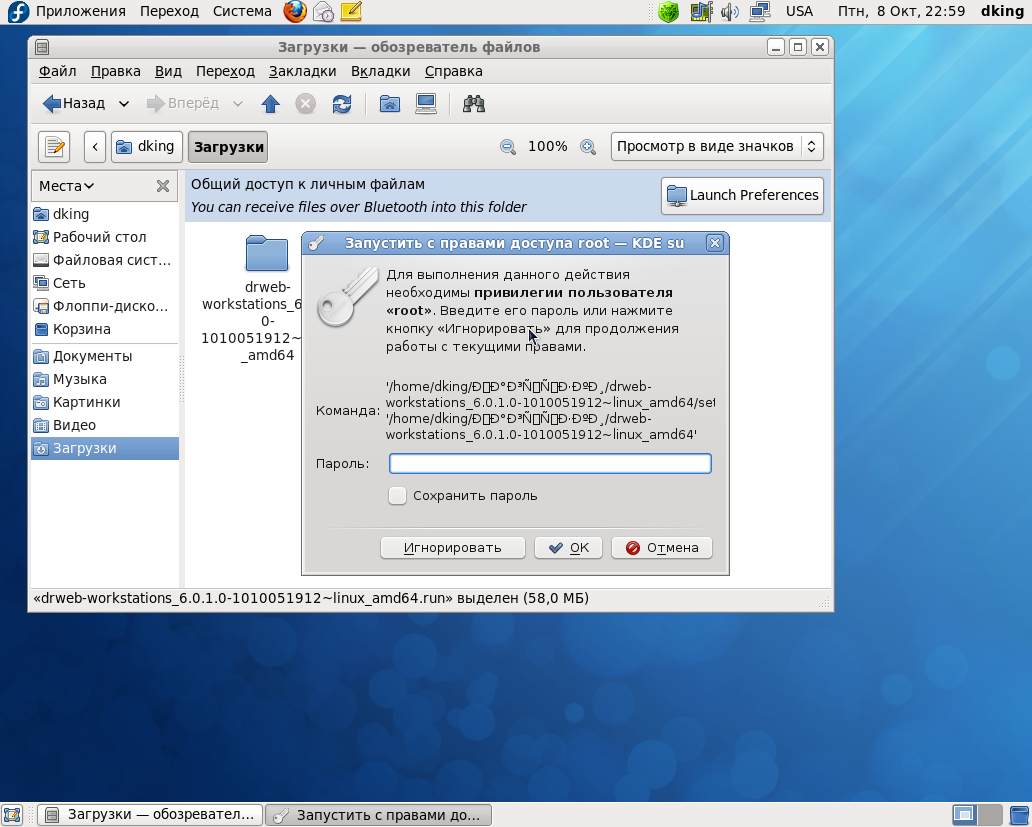This screenshot has height=827, width=1032.
Task: Open Документы in the sidebar
Action: pos(105,357)
